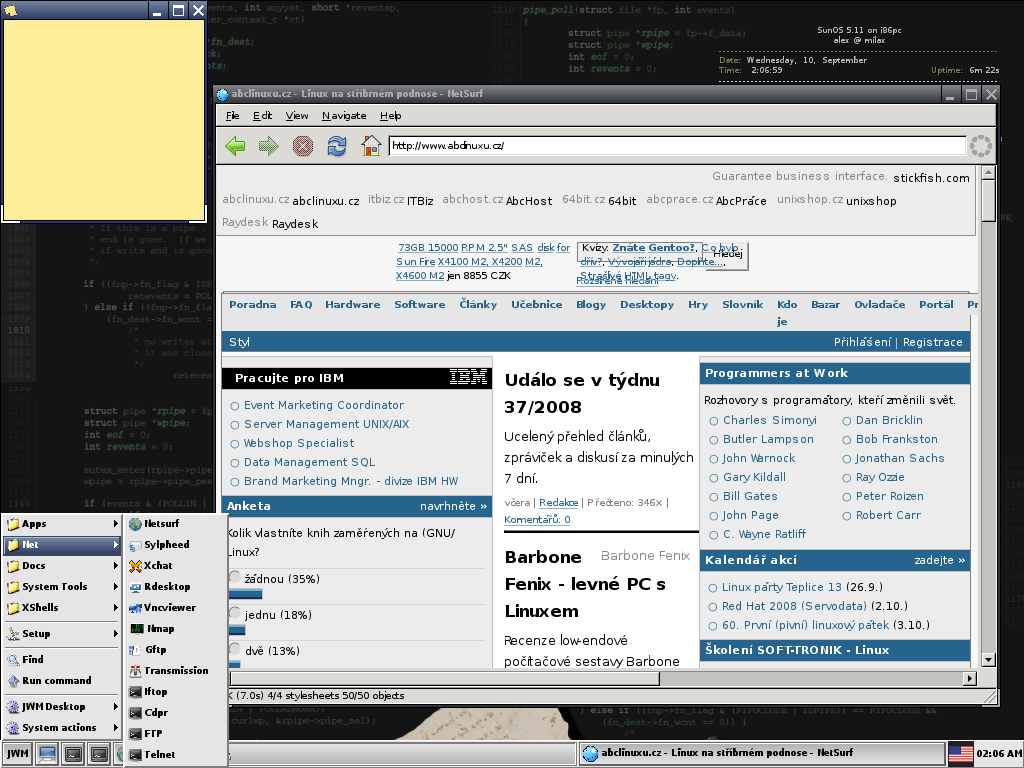Expand the JWM Desktop submenu

click(x=62, y=707)
